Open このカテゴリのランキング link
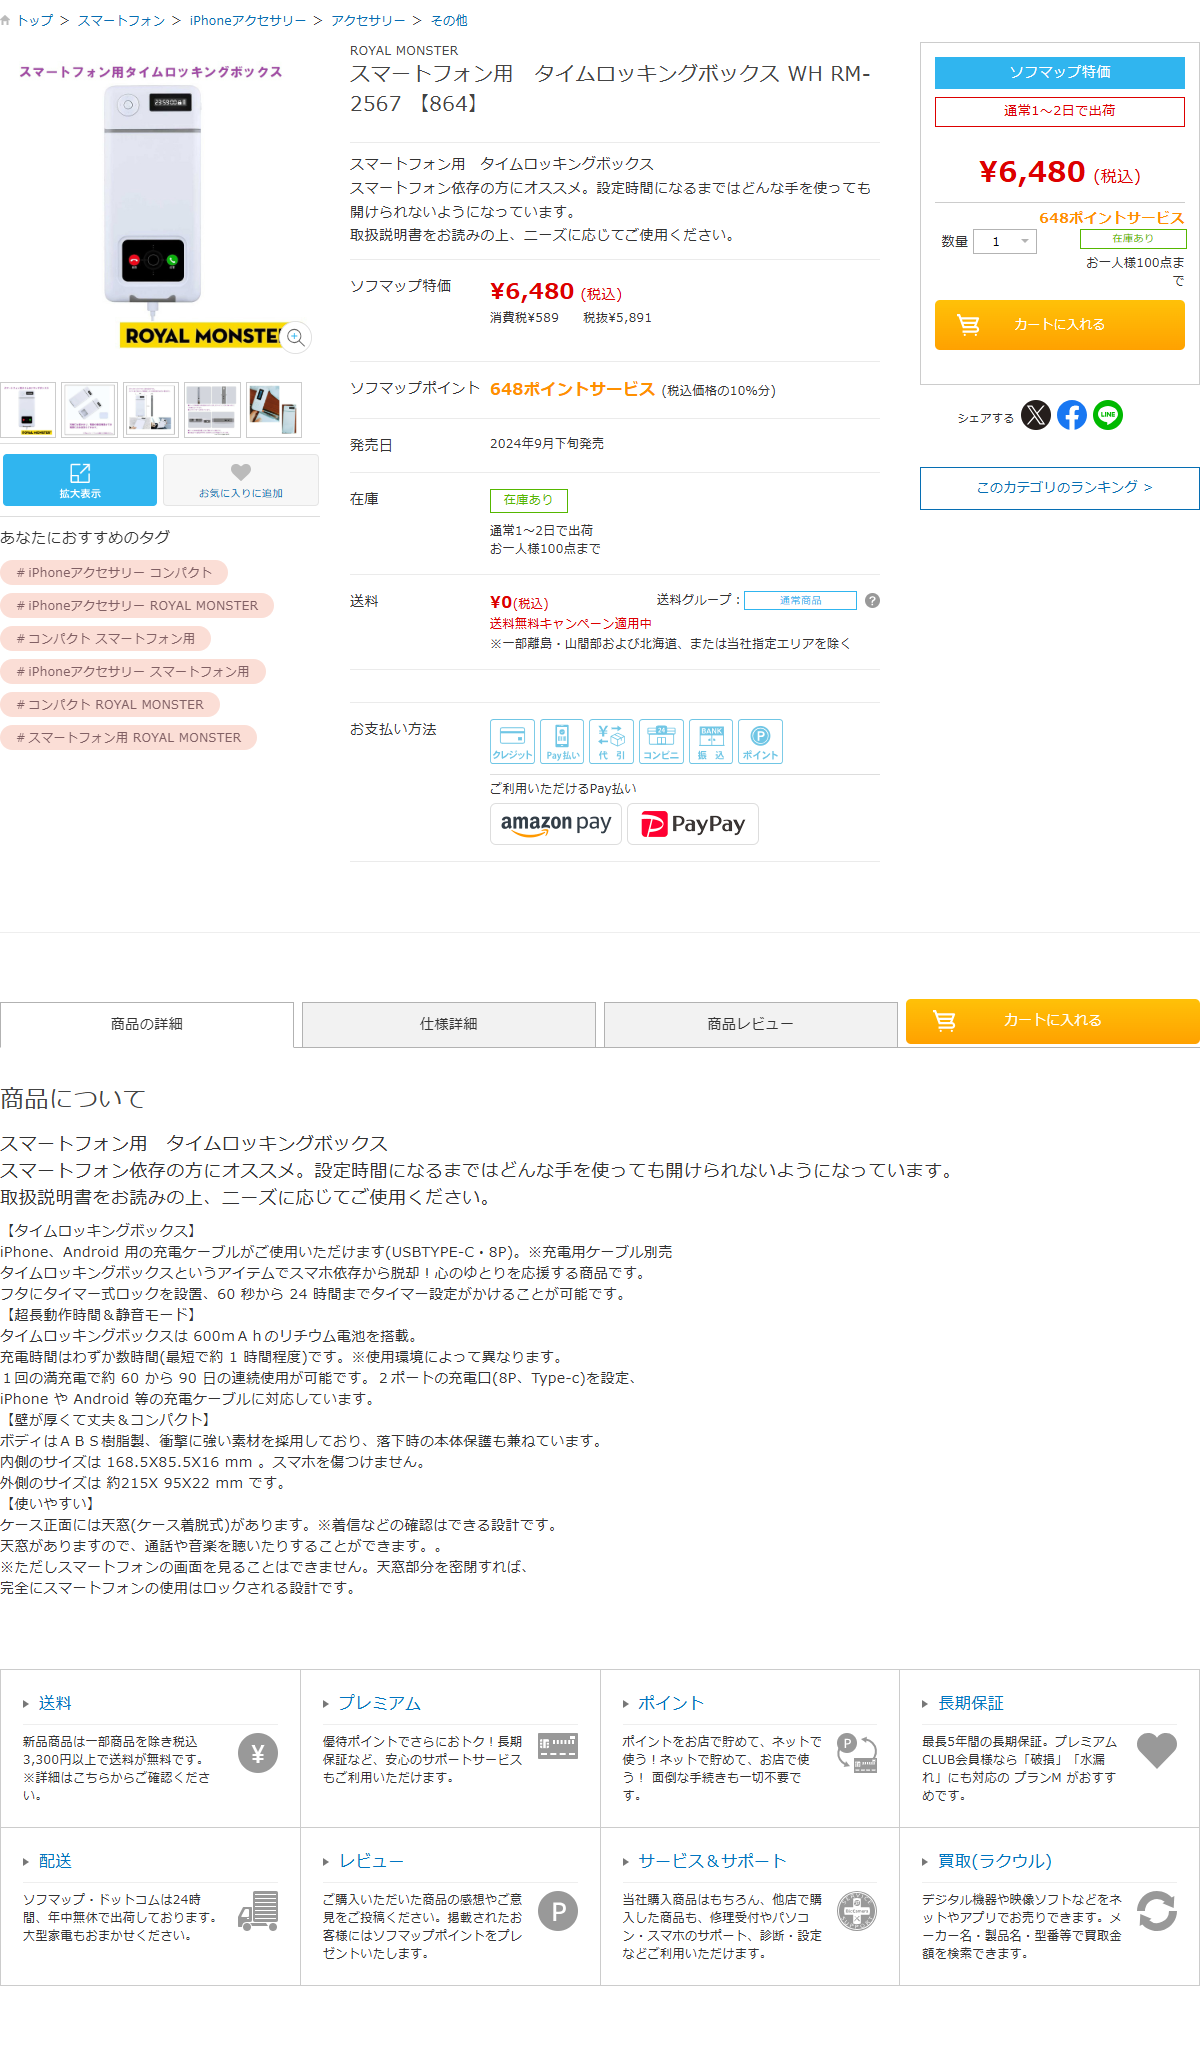The width and height of the screenshot is (1200, 2058). coord(1060,488)
